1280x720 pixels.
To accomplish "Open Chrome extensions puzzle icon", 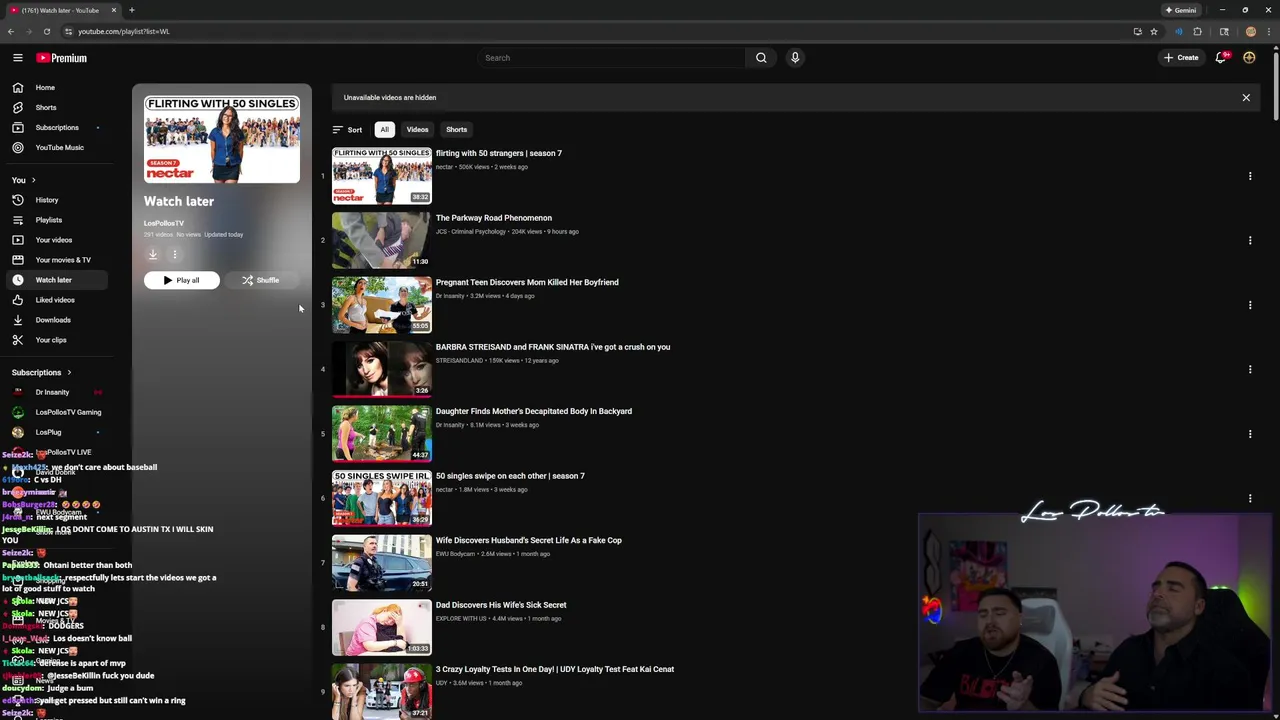I will pyautogui.click(x=1197, y=31).
